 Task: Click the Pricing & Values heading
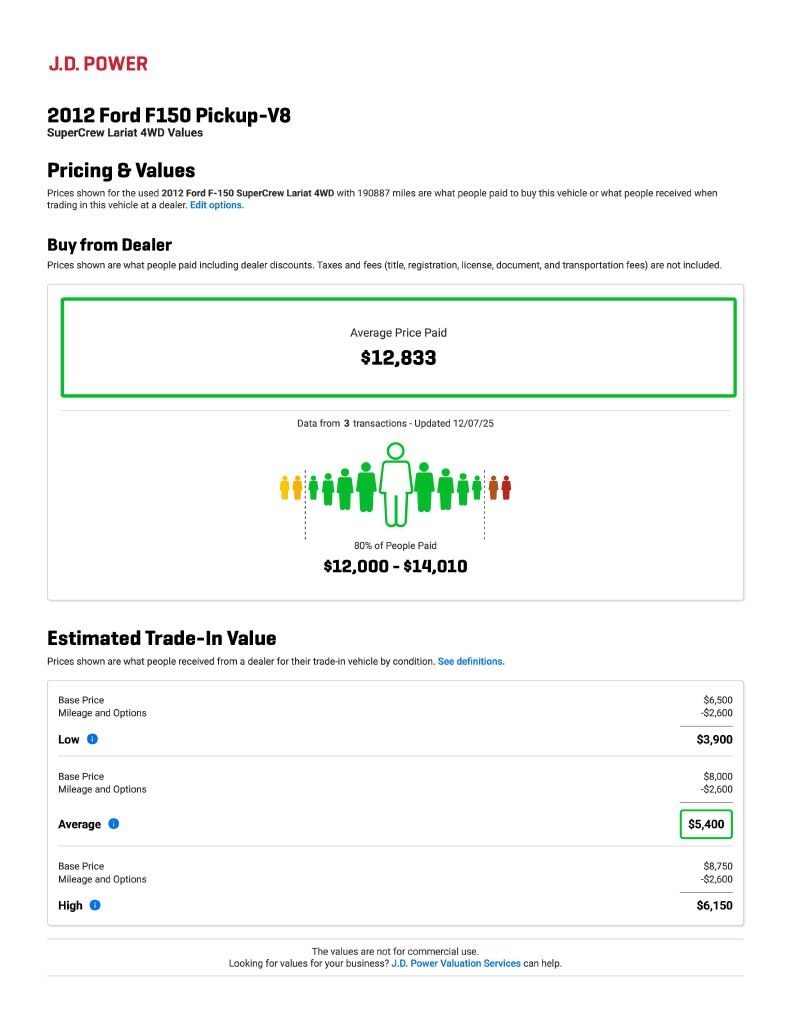click(x=121, y=170)
